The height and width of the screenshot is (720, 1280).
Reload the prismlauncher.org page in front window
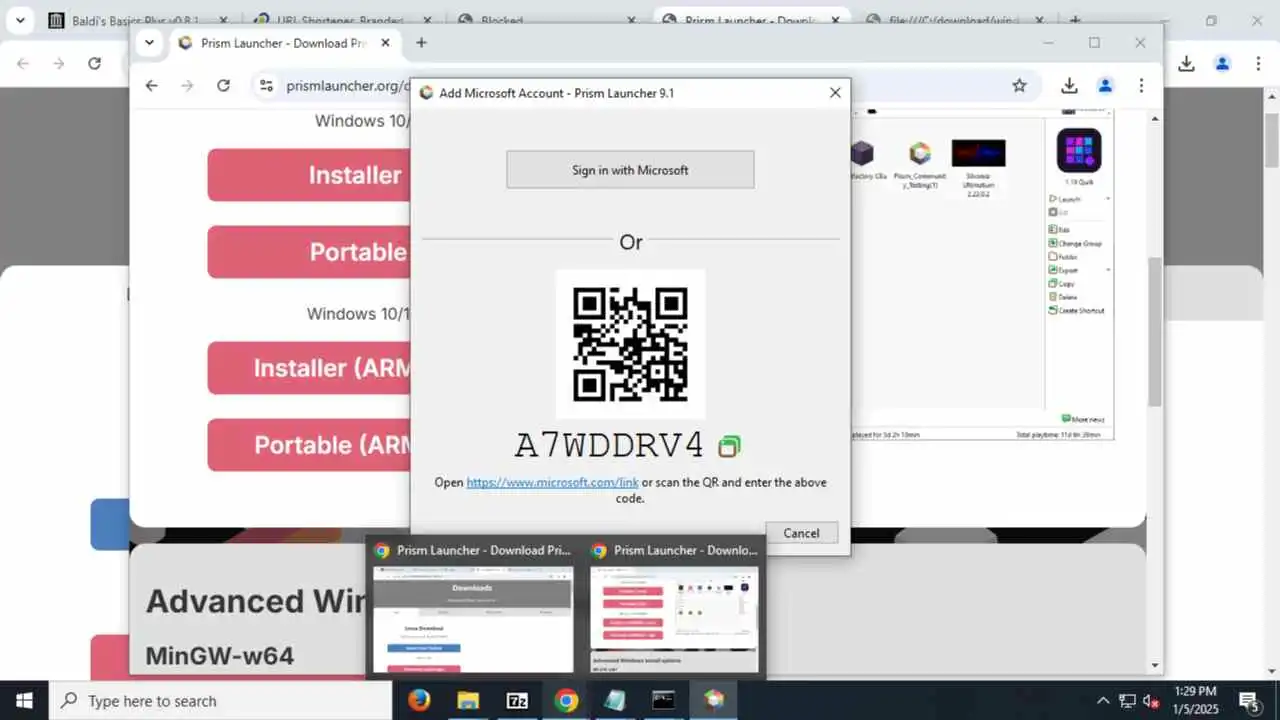[x=223, y=86]
